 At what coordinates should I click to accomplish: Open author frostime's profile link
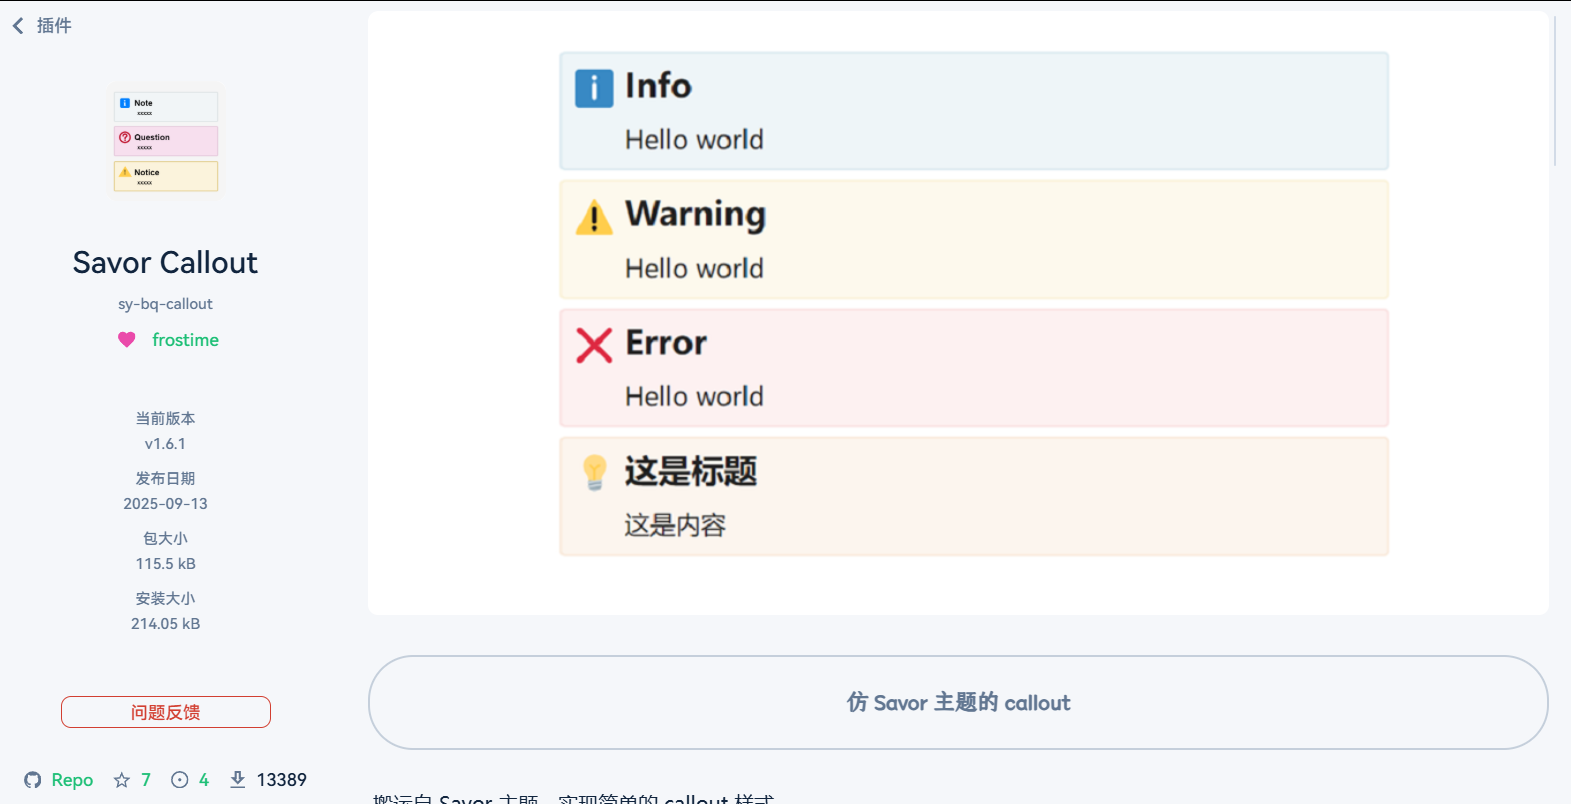(x=185, y=340)
